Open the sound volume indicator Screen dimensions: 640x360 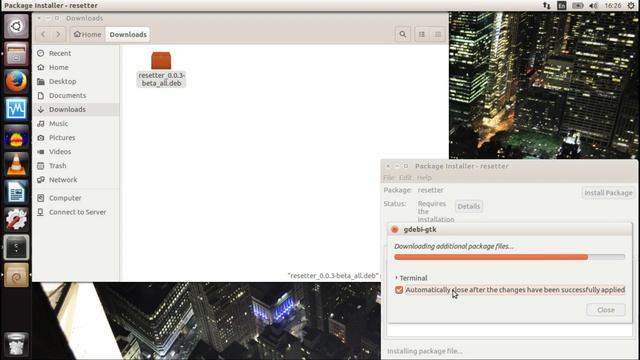pos(593,6)
